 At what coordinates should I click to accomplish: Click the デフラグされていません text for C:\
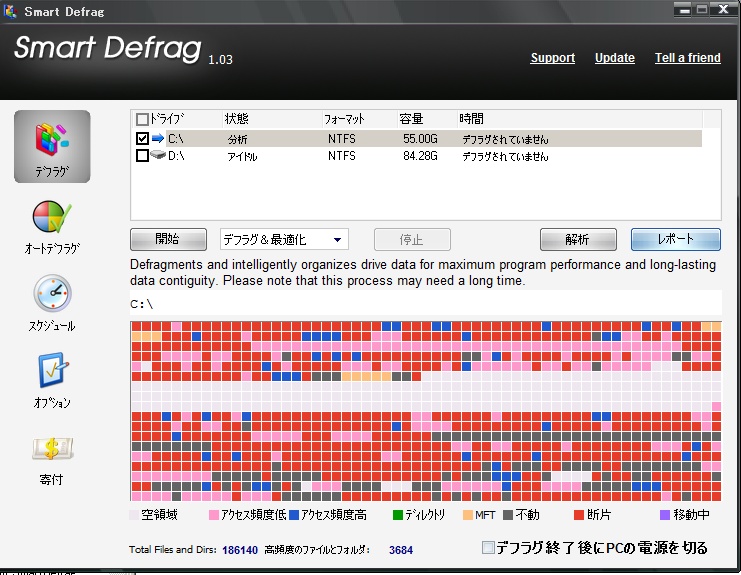coord(505,139)
